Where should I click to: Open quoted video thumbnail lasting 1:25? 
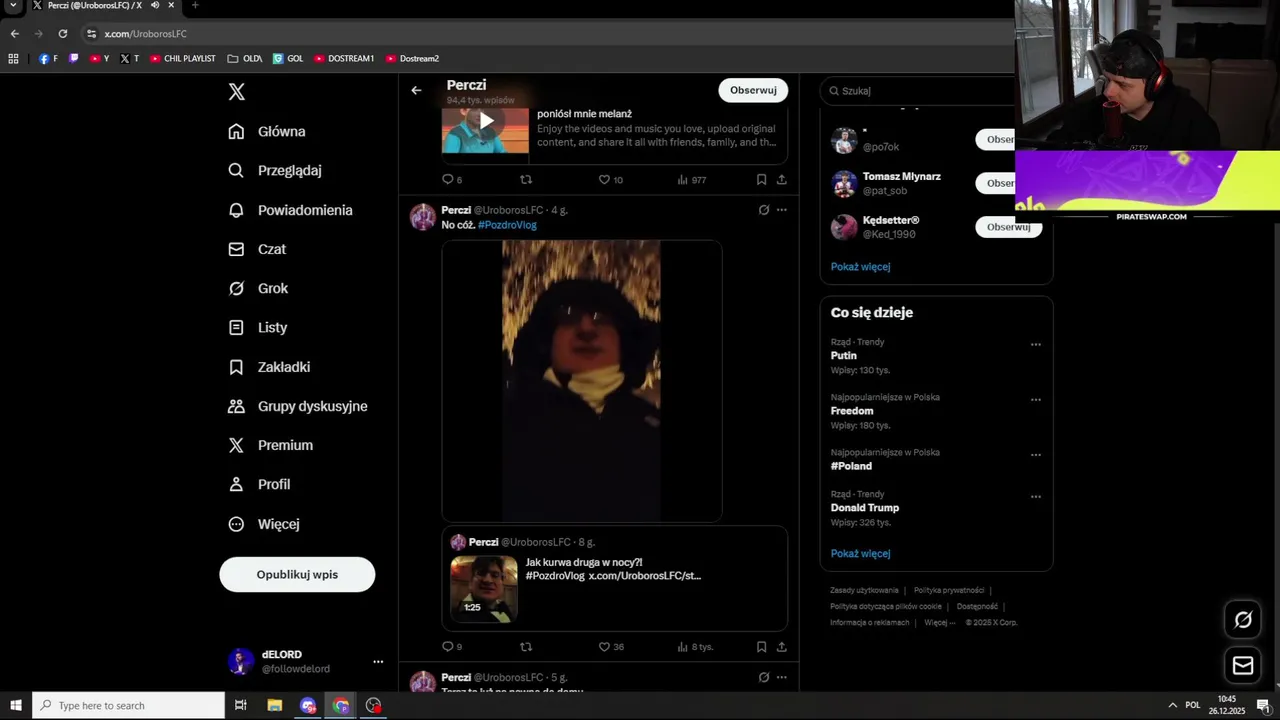pyautogui.click(x=483, y=588)
